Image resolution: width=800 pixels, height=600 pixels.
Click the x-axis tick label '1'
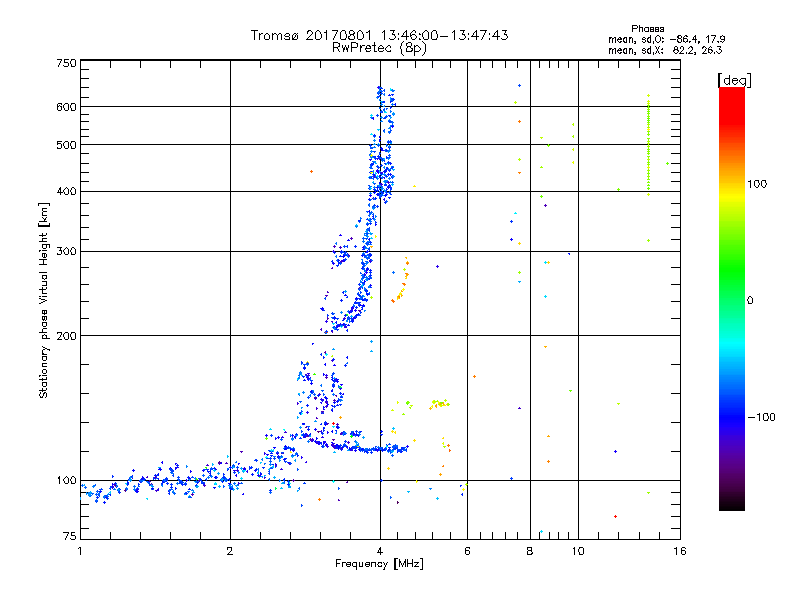(x=80, y=551)
